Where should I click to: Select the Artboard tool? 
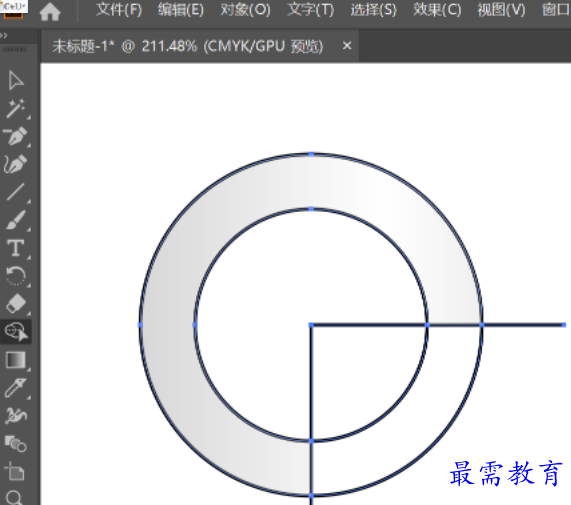point(16,471)
